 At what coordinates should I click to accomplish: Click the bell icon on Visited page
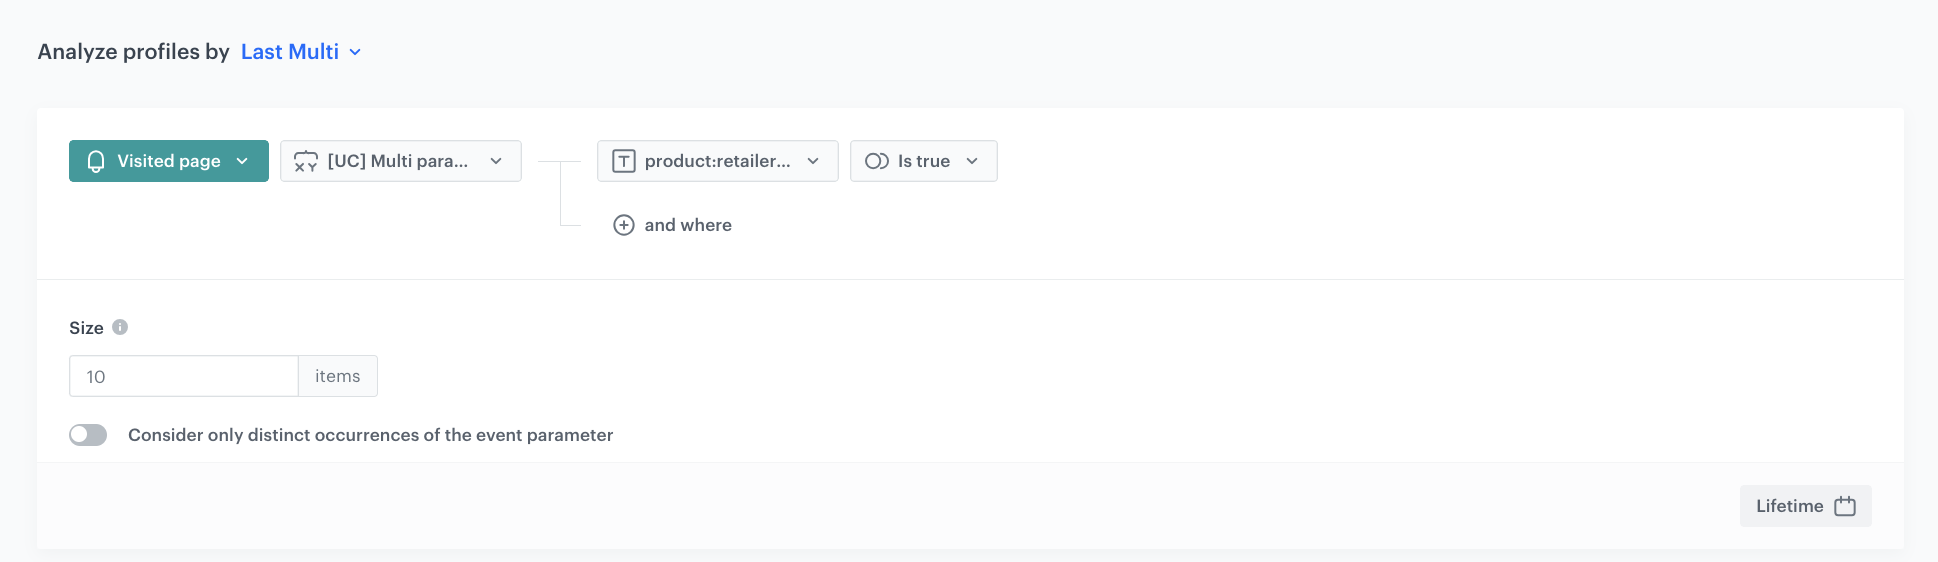click(x=96, y=161)
